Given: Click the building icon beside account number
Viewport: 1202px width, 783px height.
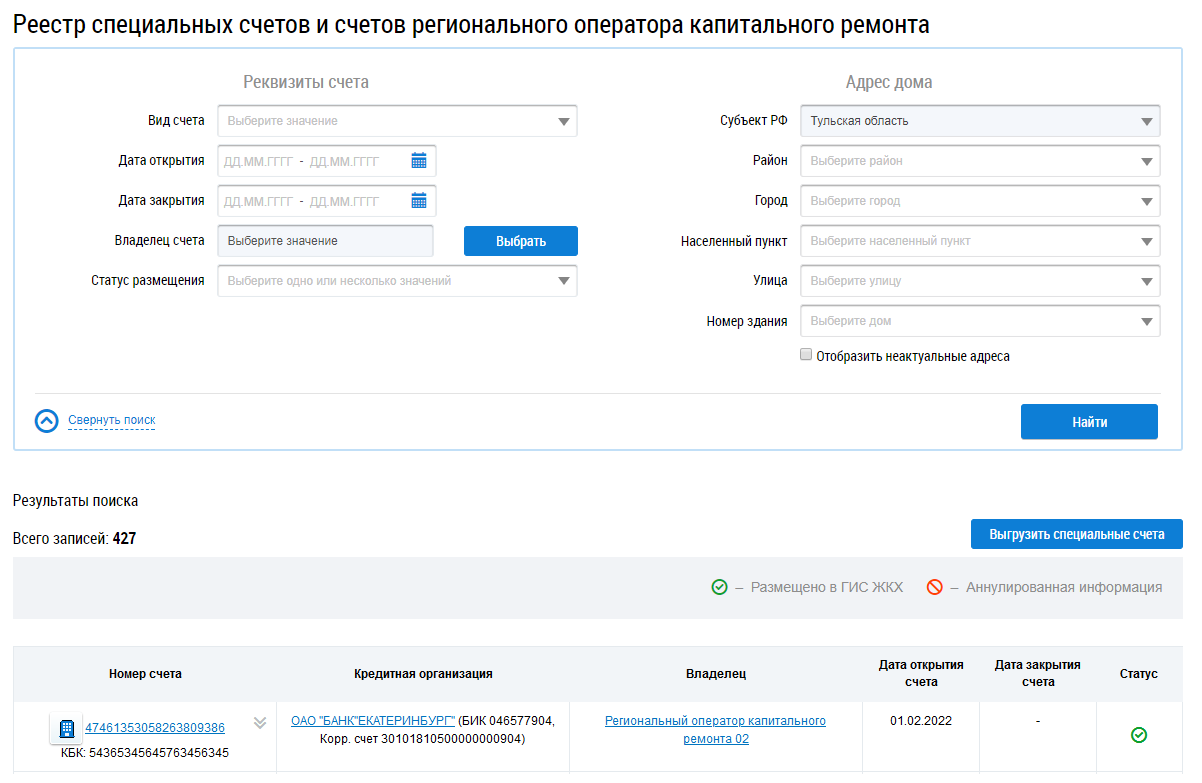Looking at the screenshot, I should click(67, 728).
